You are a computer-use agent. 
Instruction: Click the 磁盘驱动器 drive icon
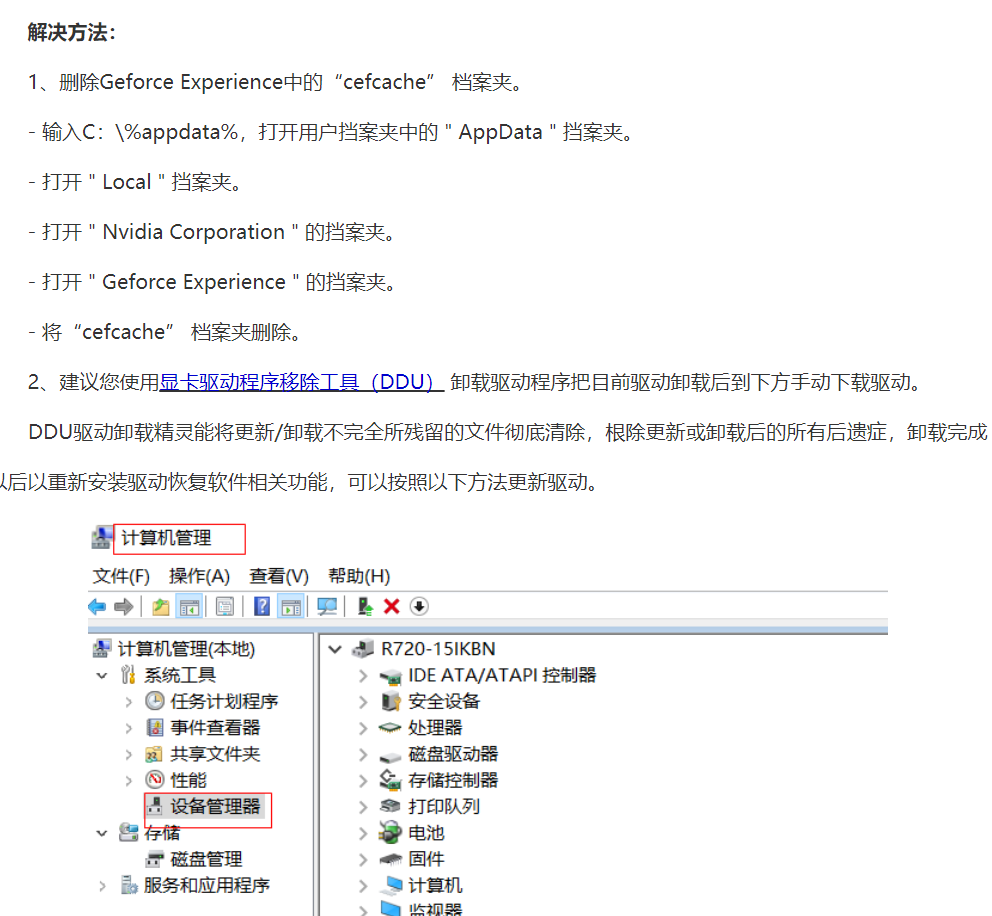click(x=390, y=757)
